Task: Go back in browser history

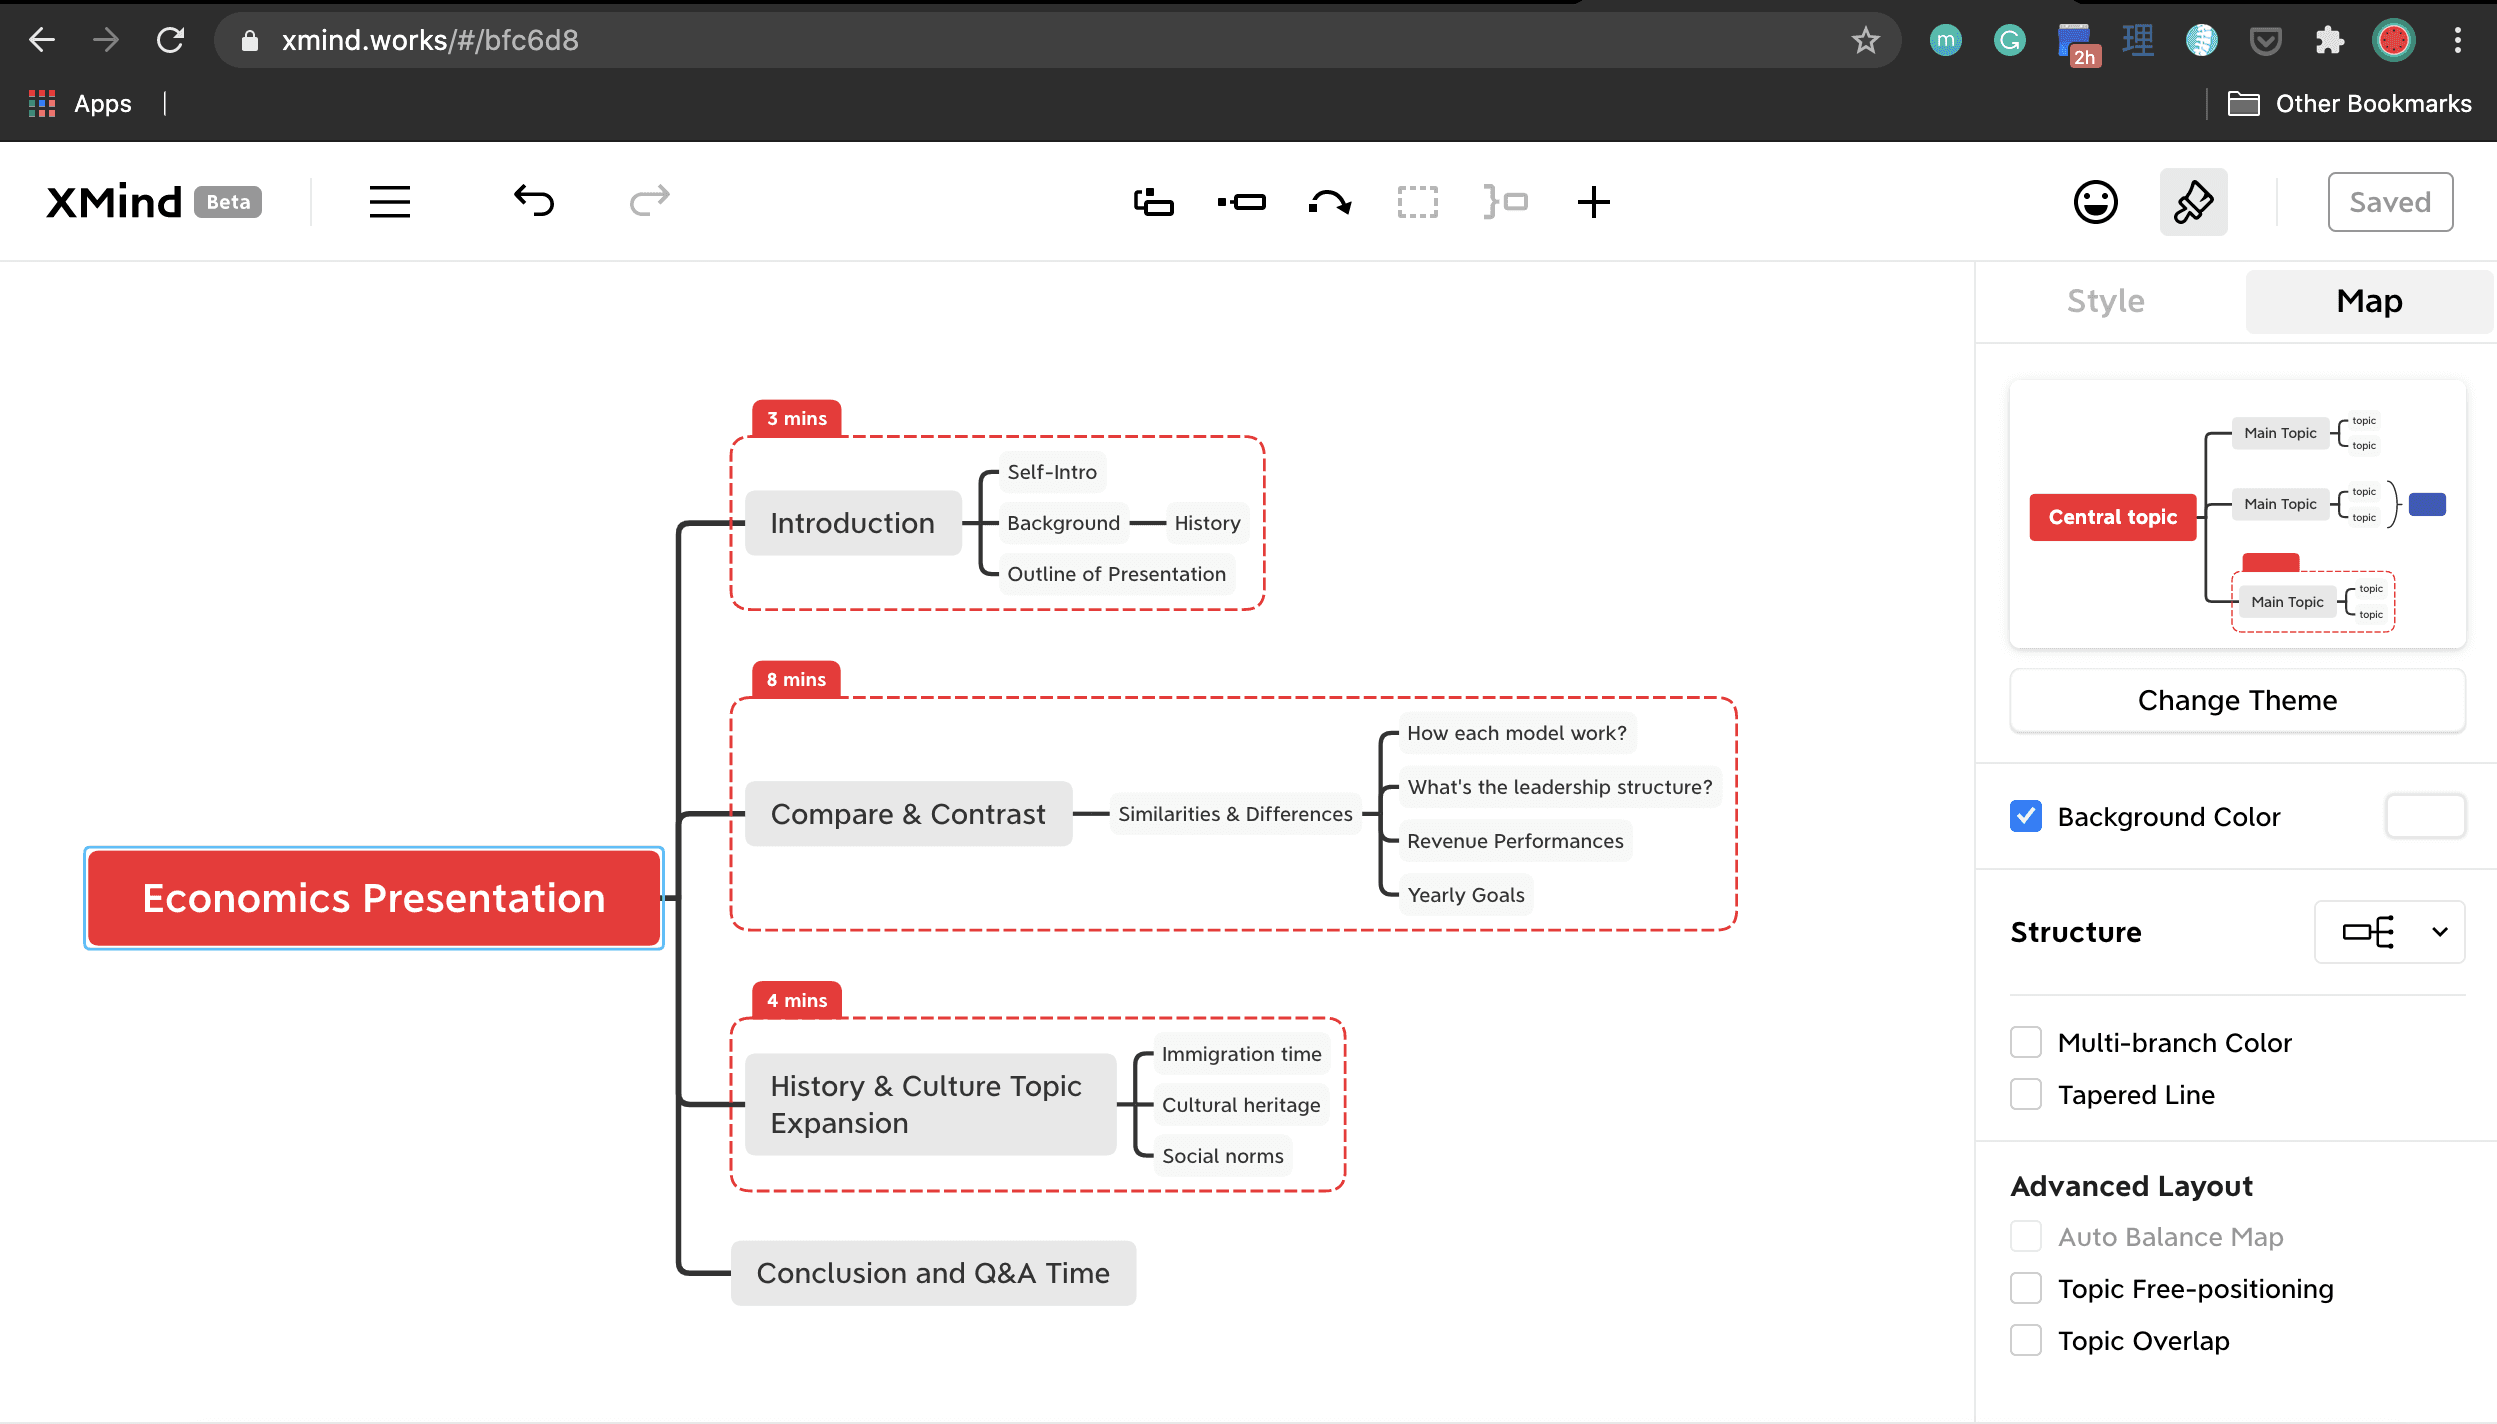Action: click(x=42, y=40)
